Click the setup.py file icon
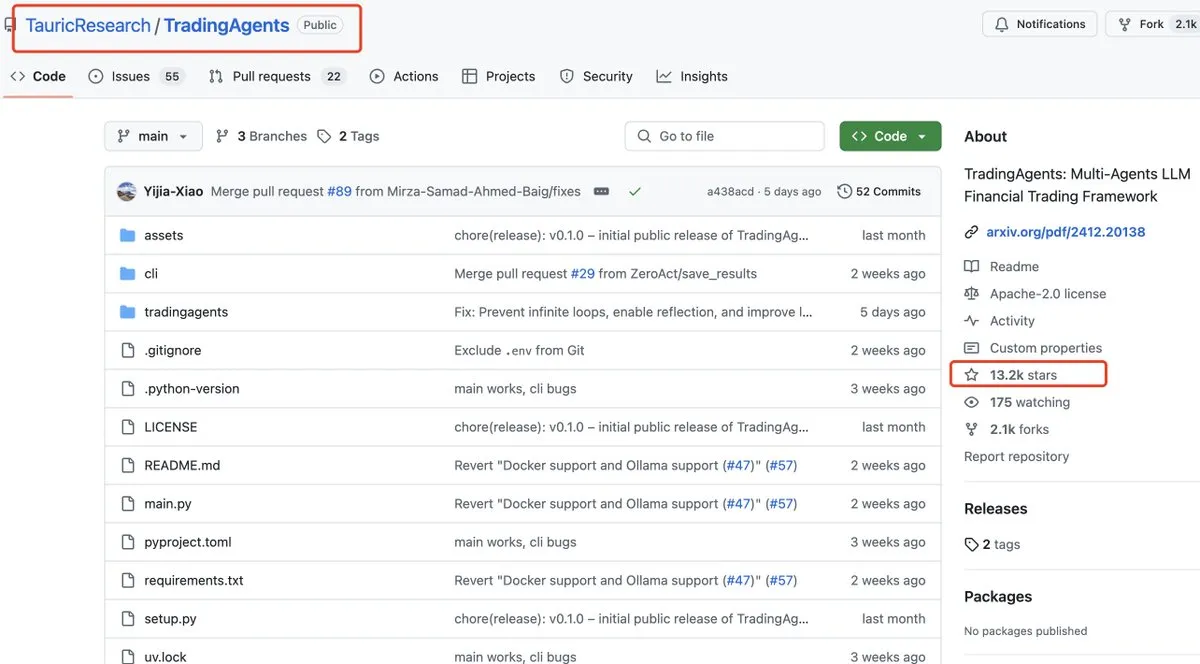The image size is (1200, 664). click(127, 618)
